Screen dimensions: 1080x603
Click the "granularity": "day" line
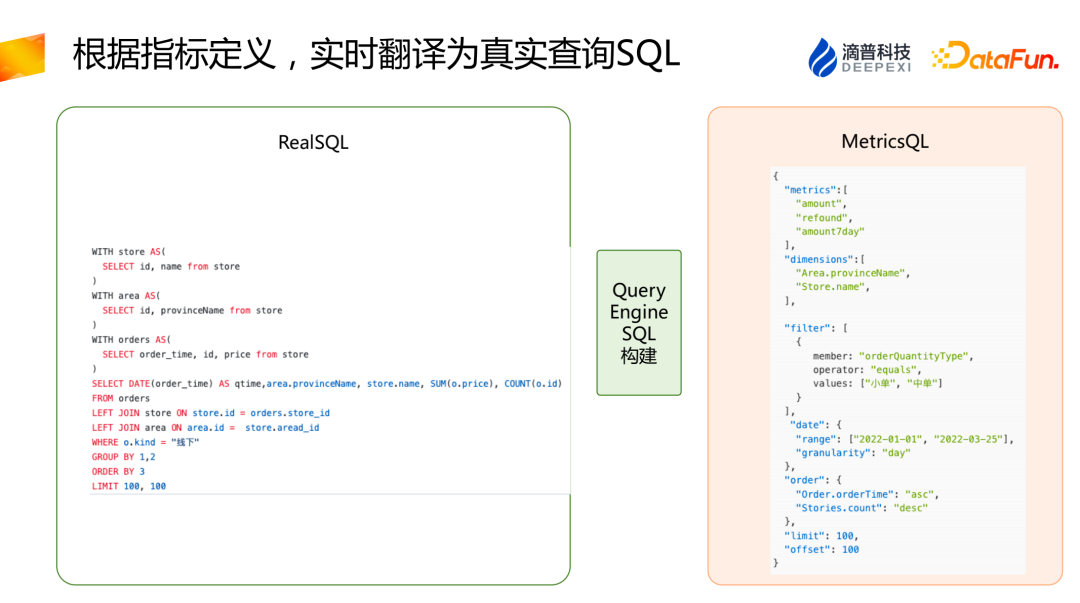tap(853, 453)
